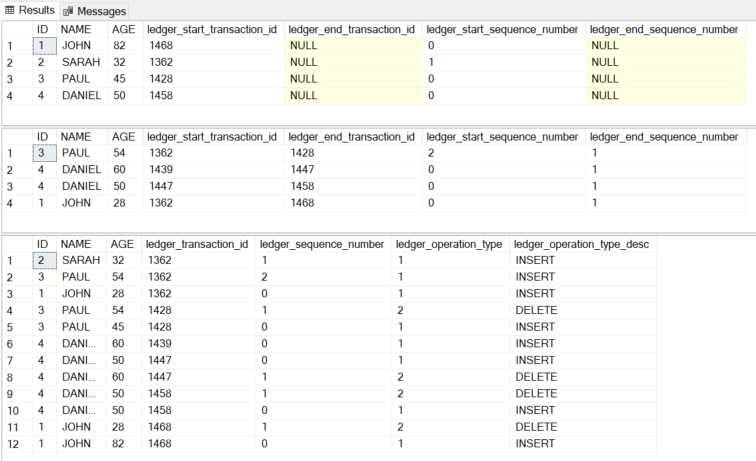The width and height of the screenshot is (756, 461).
Task: Select NULL ledger_end_transaction_id cell in SARAH's row
Action: (x=353, y=62)
